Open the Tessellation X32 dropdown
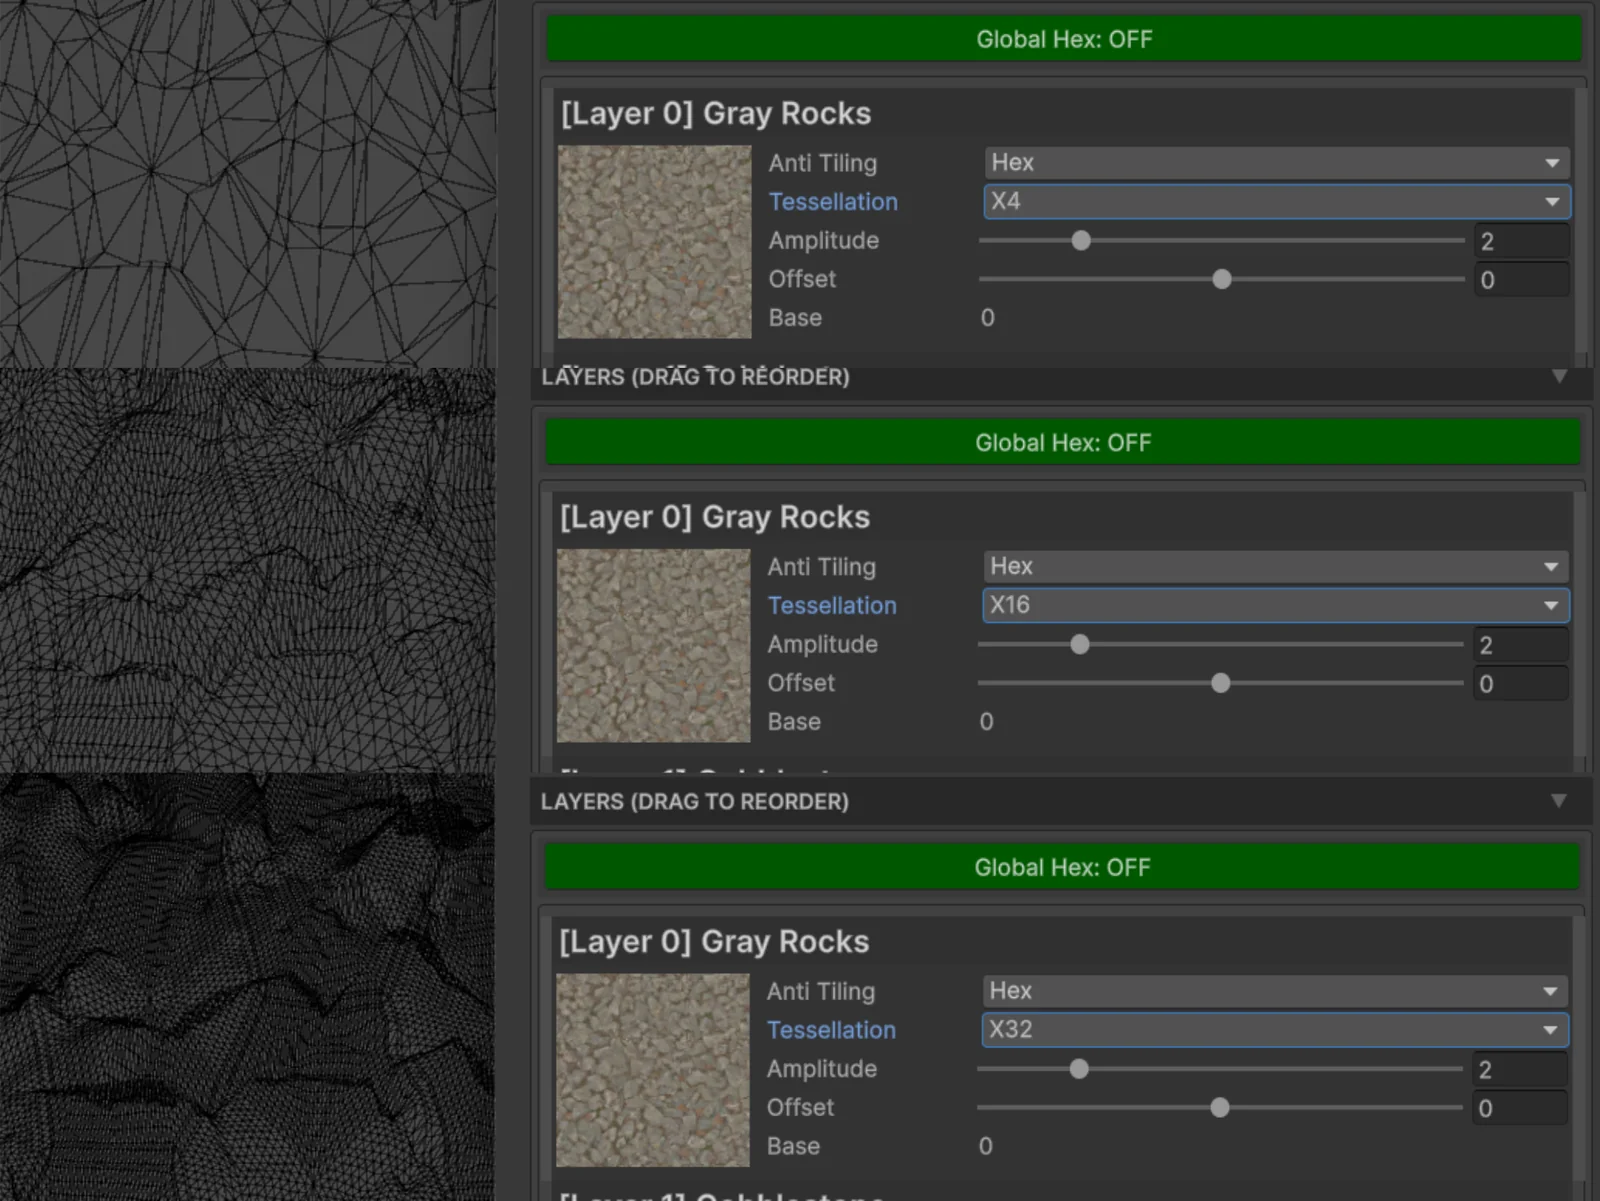This screenshot has height=1201, width=1600. pyautogui.click(x=1275, y=1030)
